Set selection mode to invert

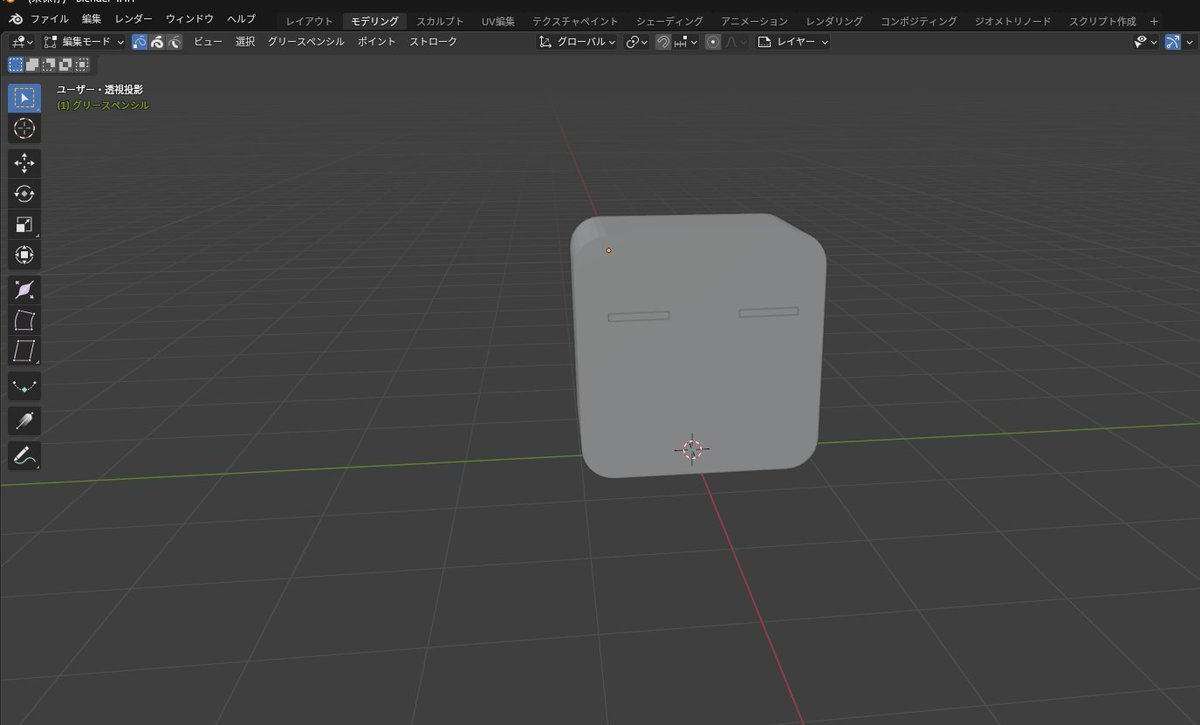point(65,65)
